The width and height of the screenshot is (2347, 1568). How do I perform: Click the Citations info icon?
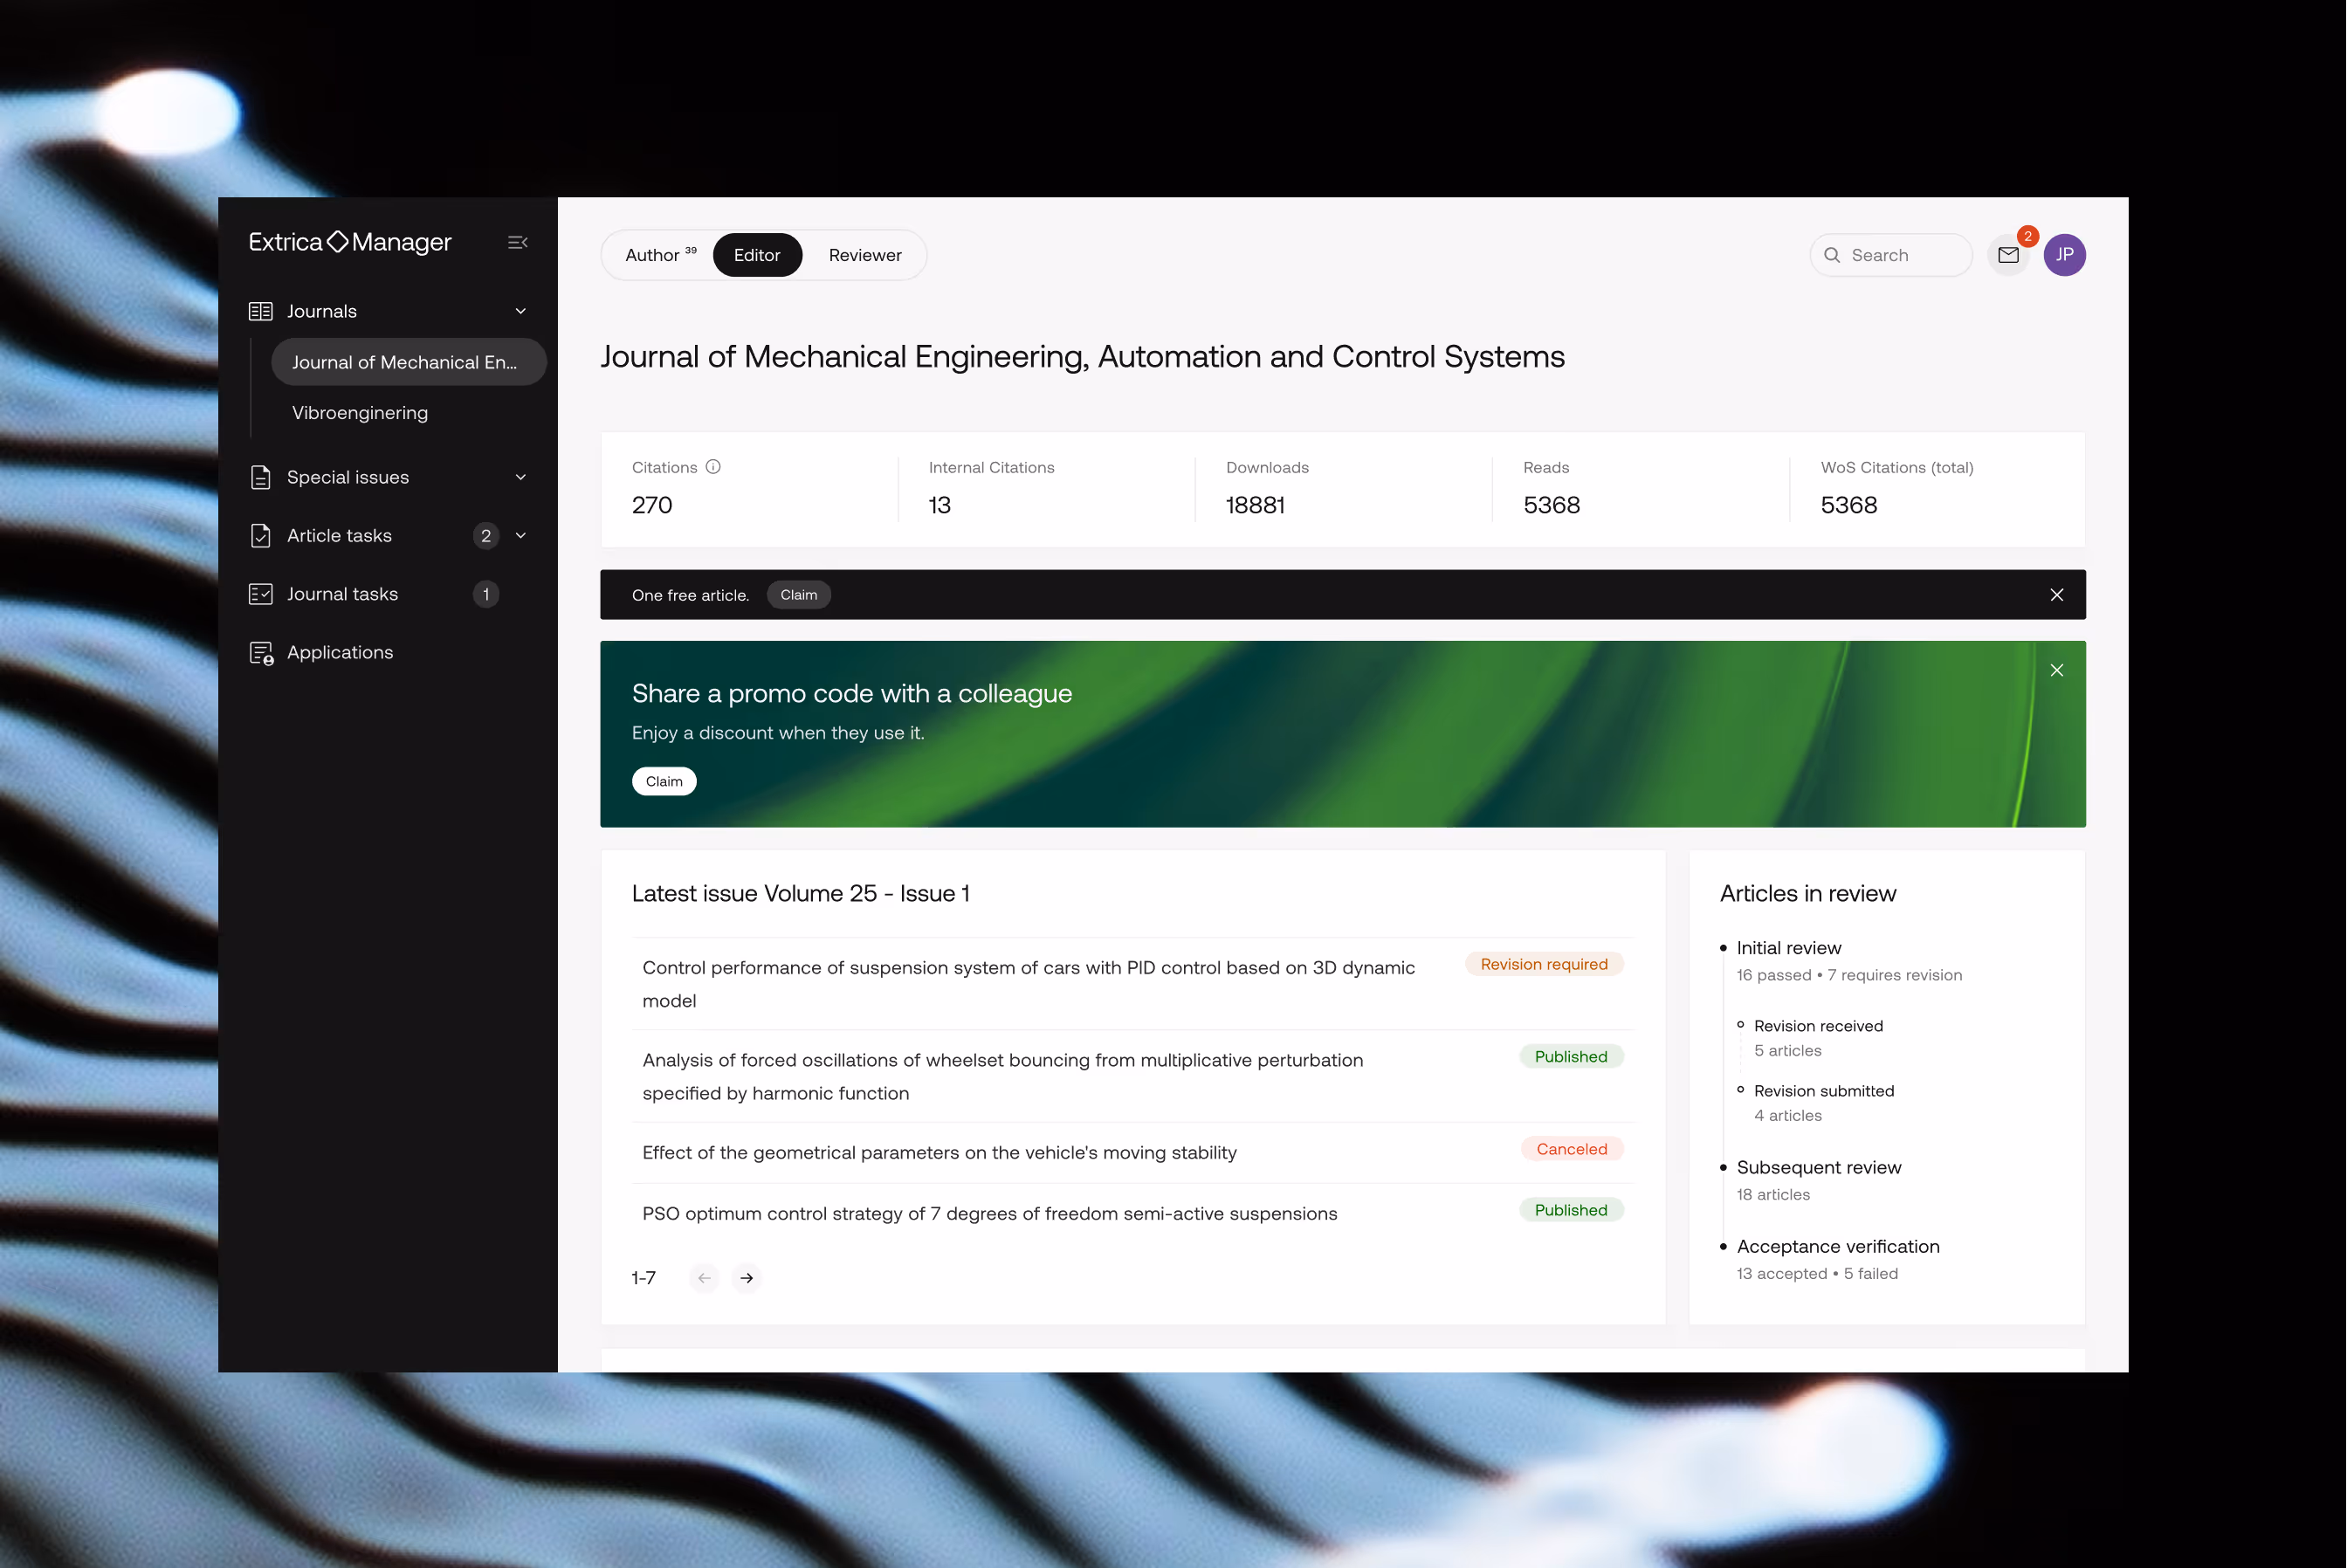point(713,467)
